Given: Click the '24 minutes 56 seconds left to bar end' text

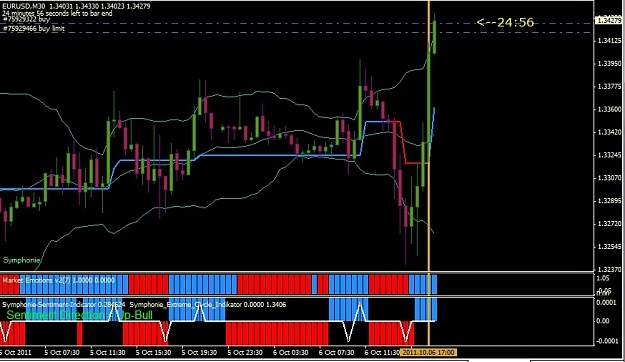Looking at the screenshot, I should coord(57,13).
